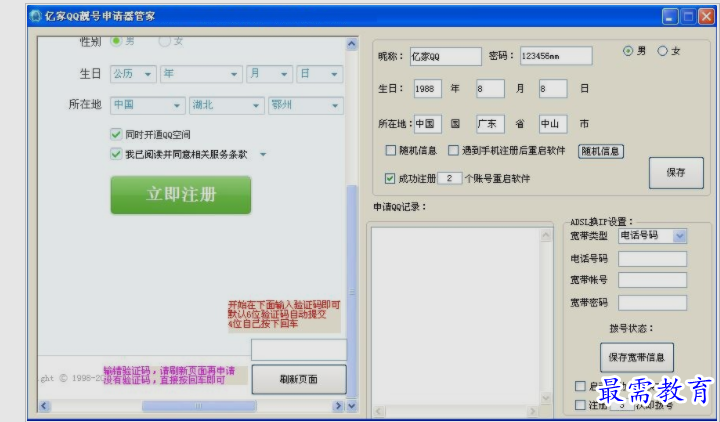Click up arrow of QQ record list scrollbar

tap(546, 235)
